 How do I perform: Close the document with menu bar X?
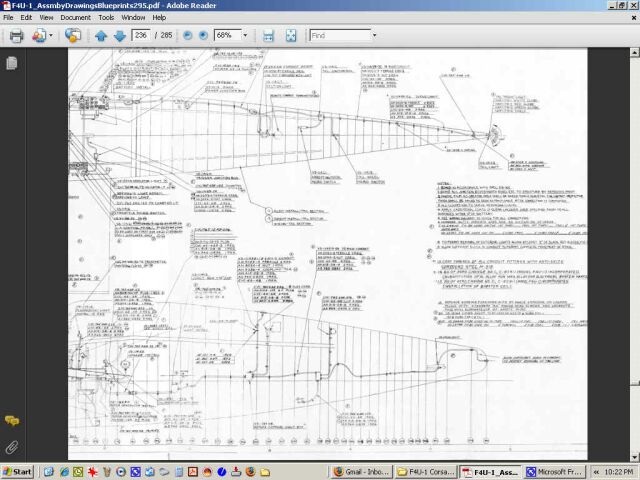tap(634, 18)
